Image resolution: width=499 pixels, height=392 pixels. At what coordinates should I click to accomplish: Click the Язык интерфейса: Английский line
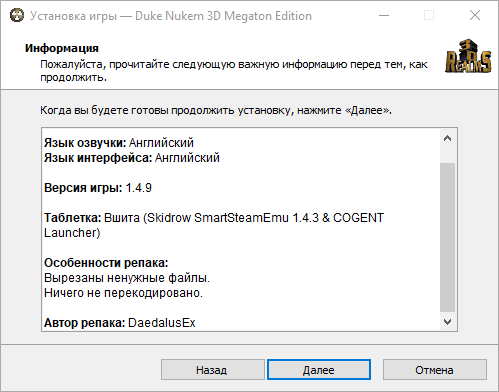coord(132,158)
